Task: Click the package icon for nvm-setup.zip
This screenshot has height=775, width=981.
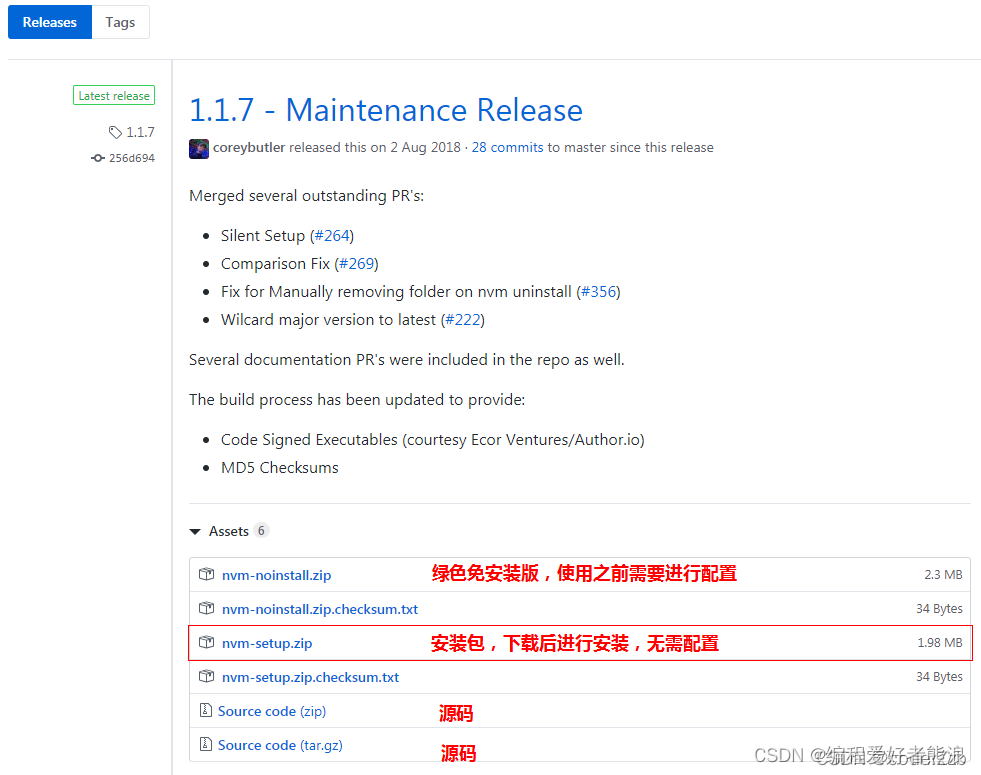Action: (x=206, y=642)
